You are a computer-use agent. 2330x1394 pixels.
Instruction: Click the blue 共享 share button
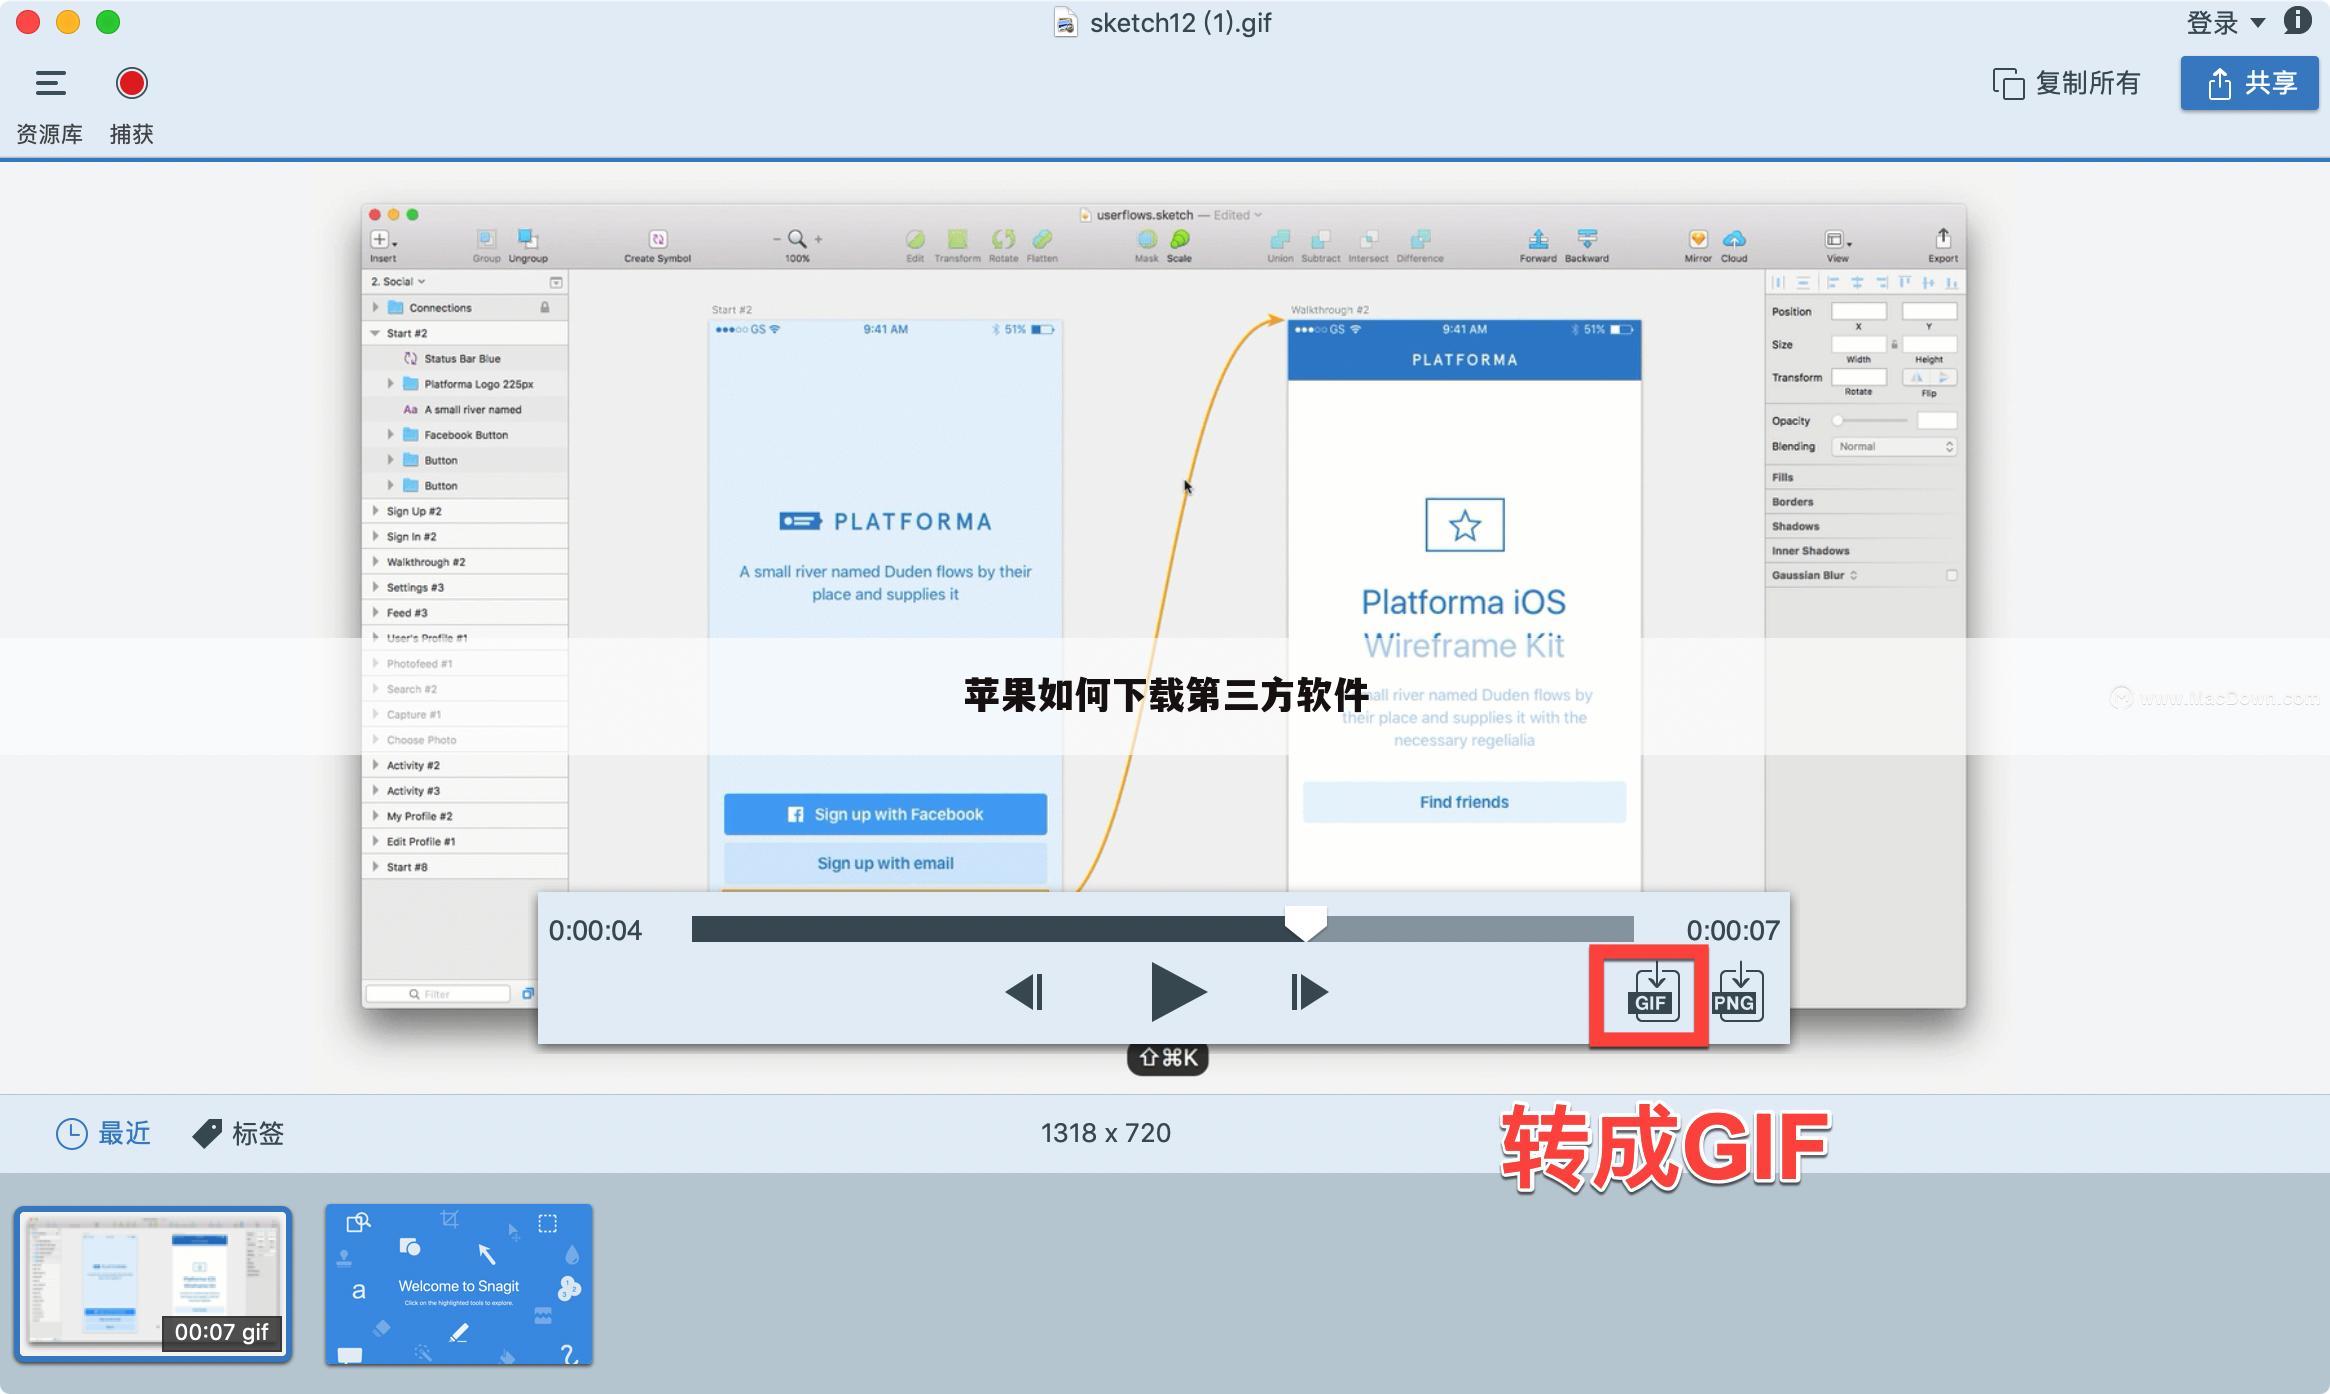pos(2249,83)
